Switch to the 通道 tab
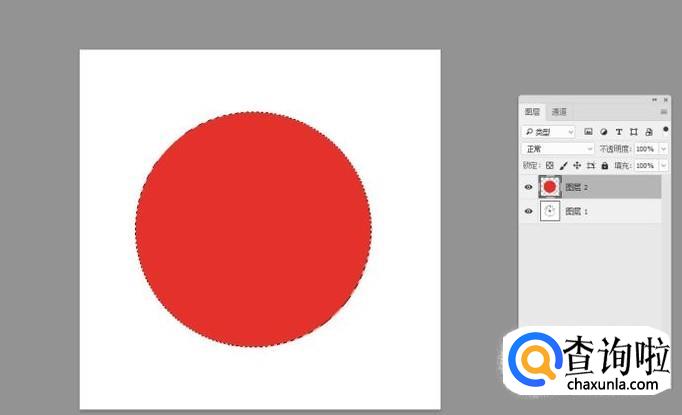Screen dimensions: 682x415 click(x=559, y=112)
